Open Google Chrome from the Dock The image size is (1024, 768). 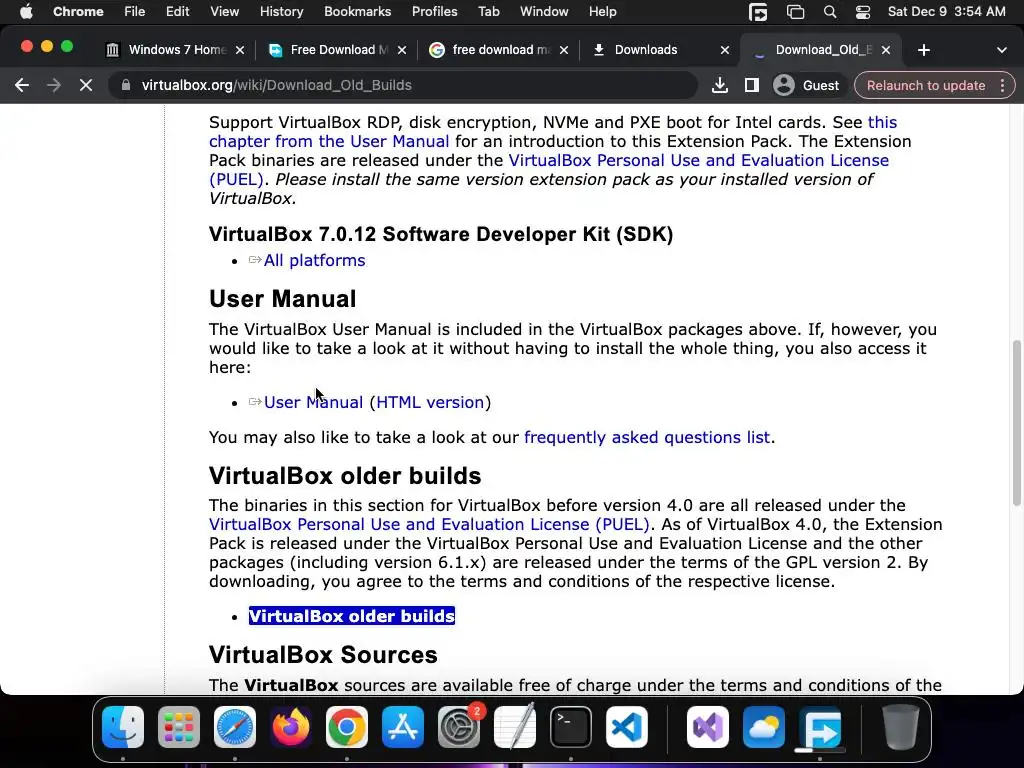click(x=347, y=727)
